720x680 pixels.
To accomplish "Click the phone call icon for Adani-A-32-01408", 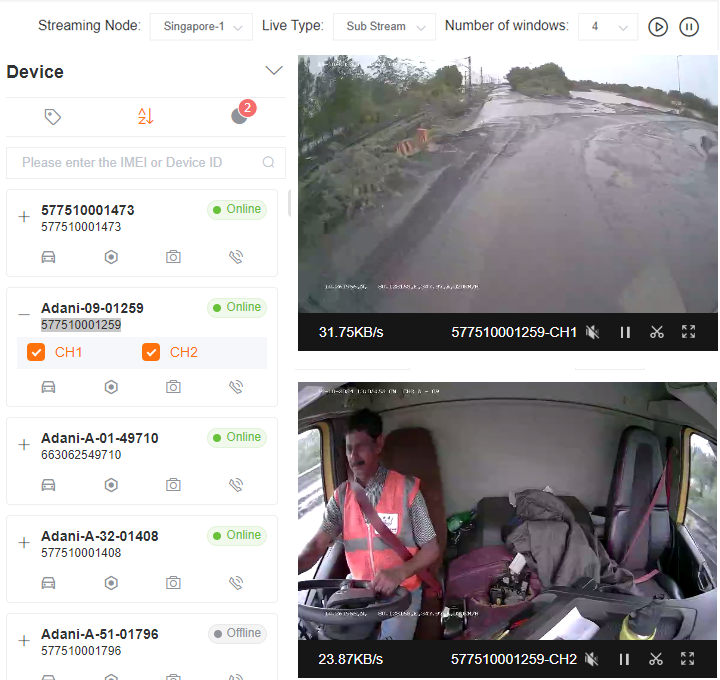I will [236, 583].
